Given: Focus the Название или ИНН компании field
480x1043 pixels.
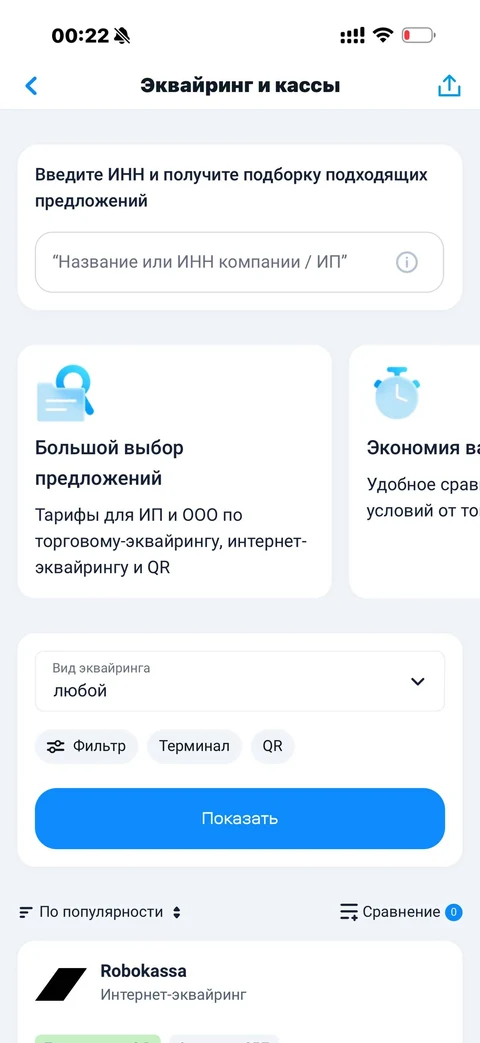Looking at the screenshot, I should point(239,262).
